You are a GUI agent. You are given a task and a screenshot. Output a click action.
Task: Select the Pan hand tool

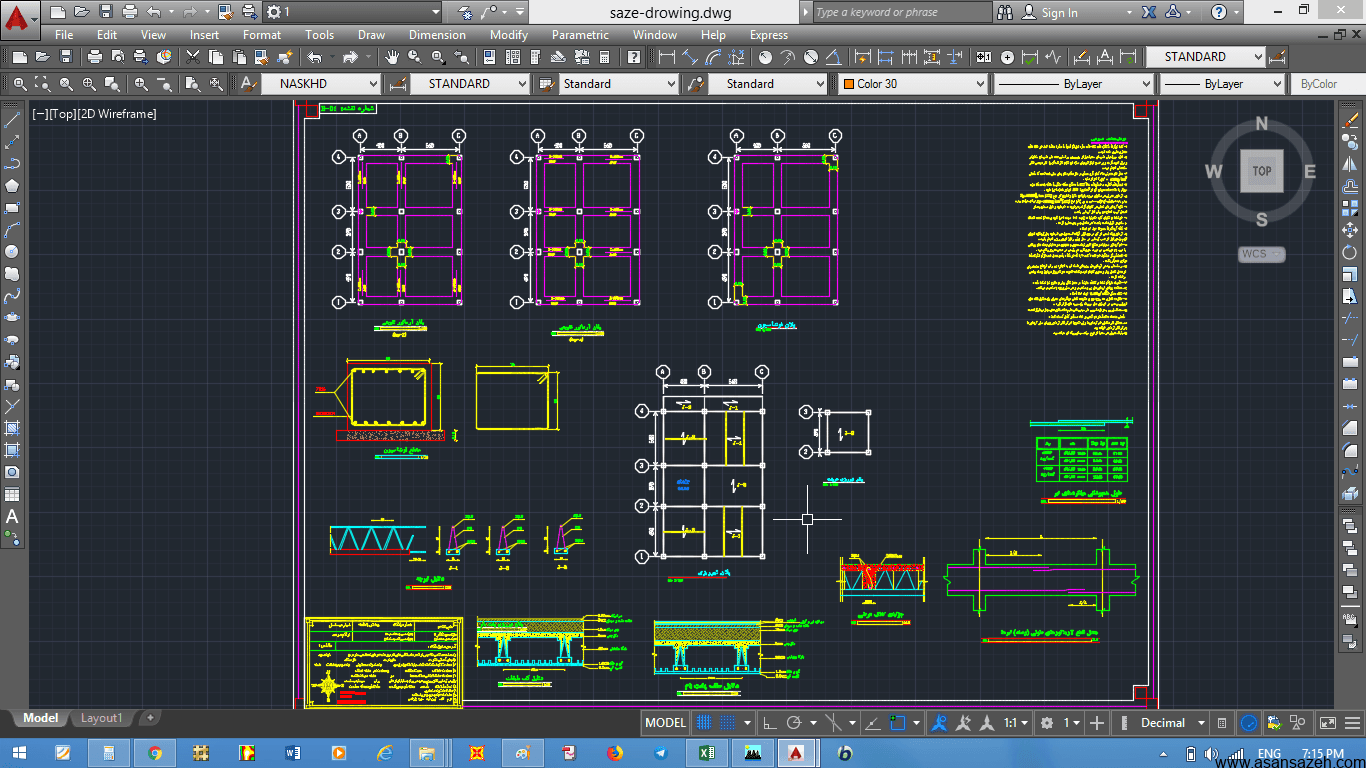coord(391,57)
